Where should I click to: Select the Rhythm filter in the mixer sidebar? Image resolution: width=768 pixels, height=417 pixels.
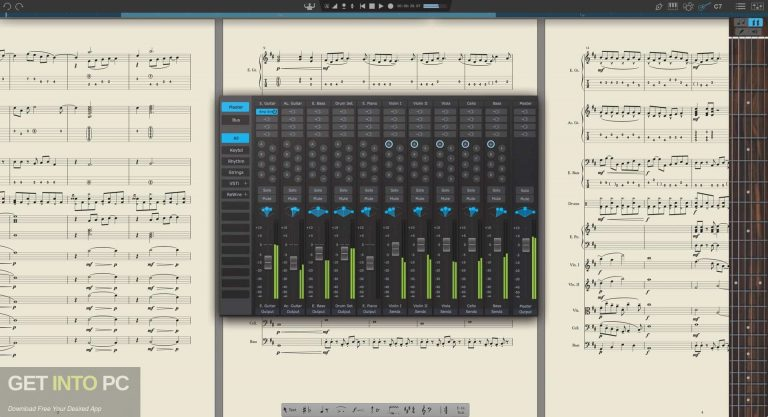[236, 161]
